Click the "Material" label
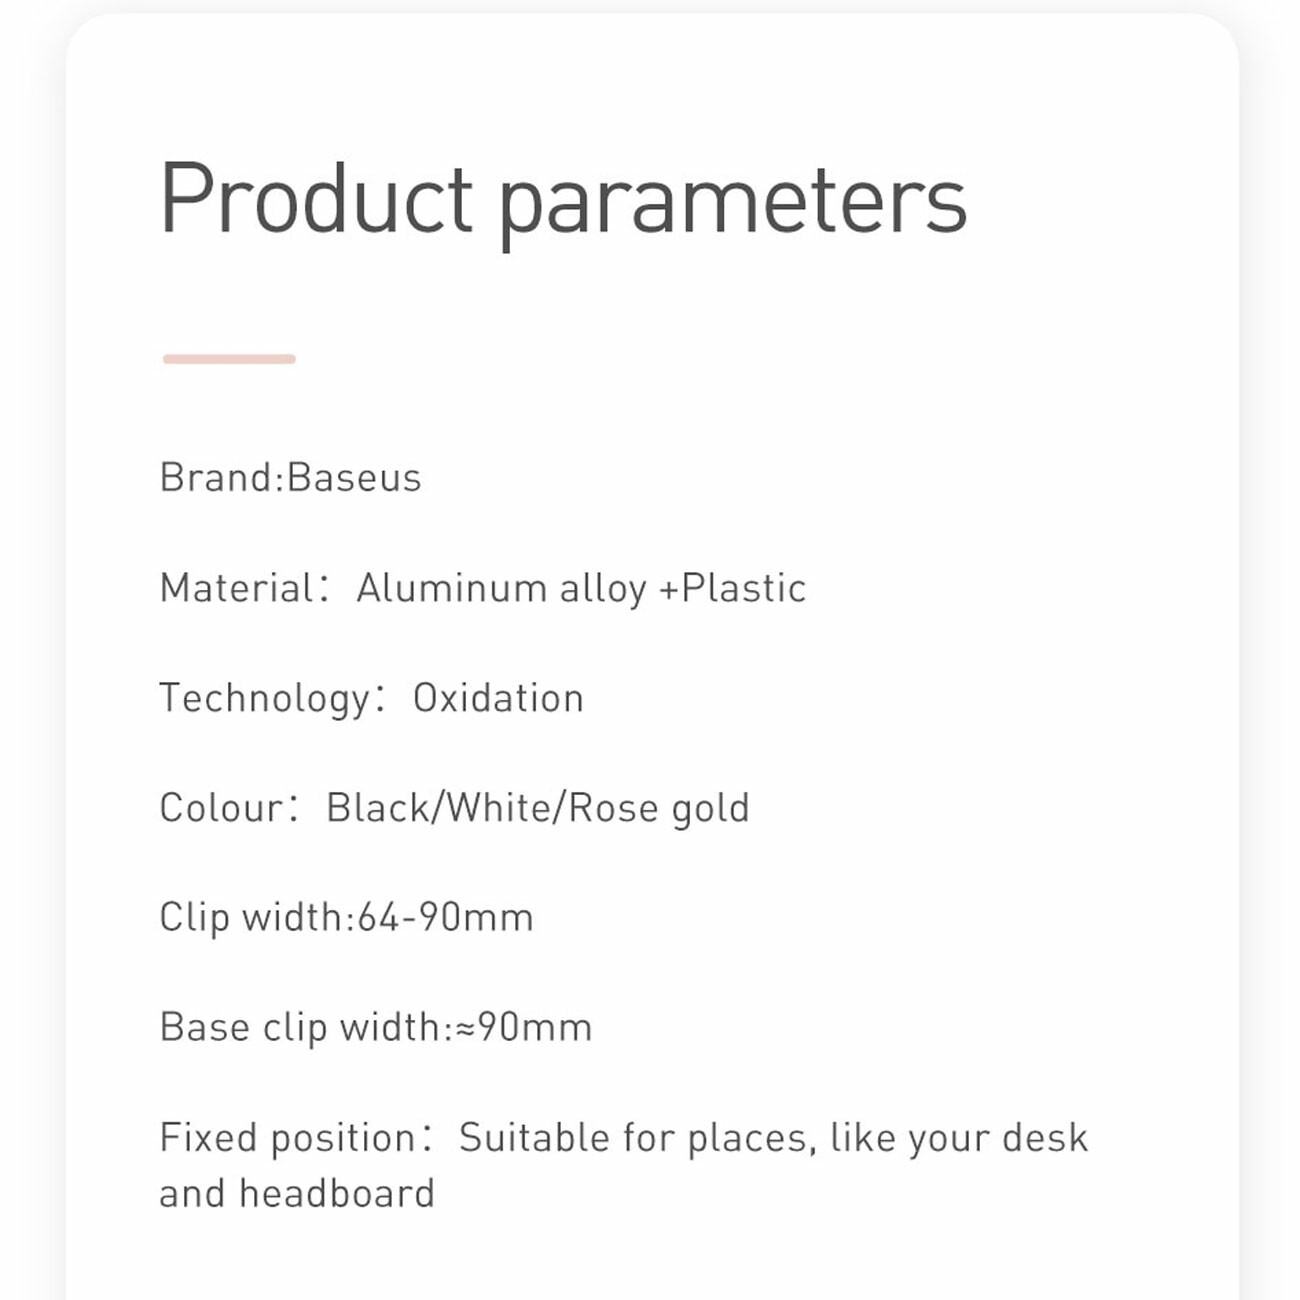This screenshot has width=1300, height=1300. pyautogui.click(x=238, y=588)
